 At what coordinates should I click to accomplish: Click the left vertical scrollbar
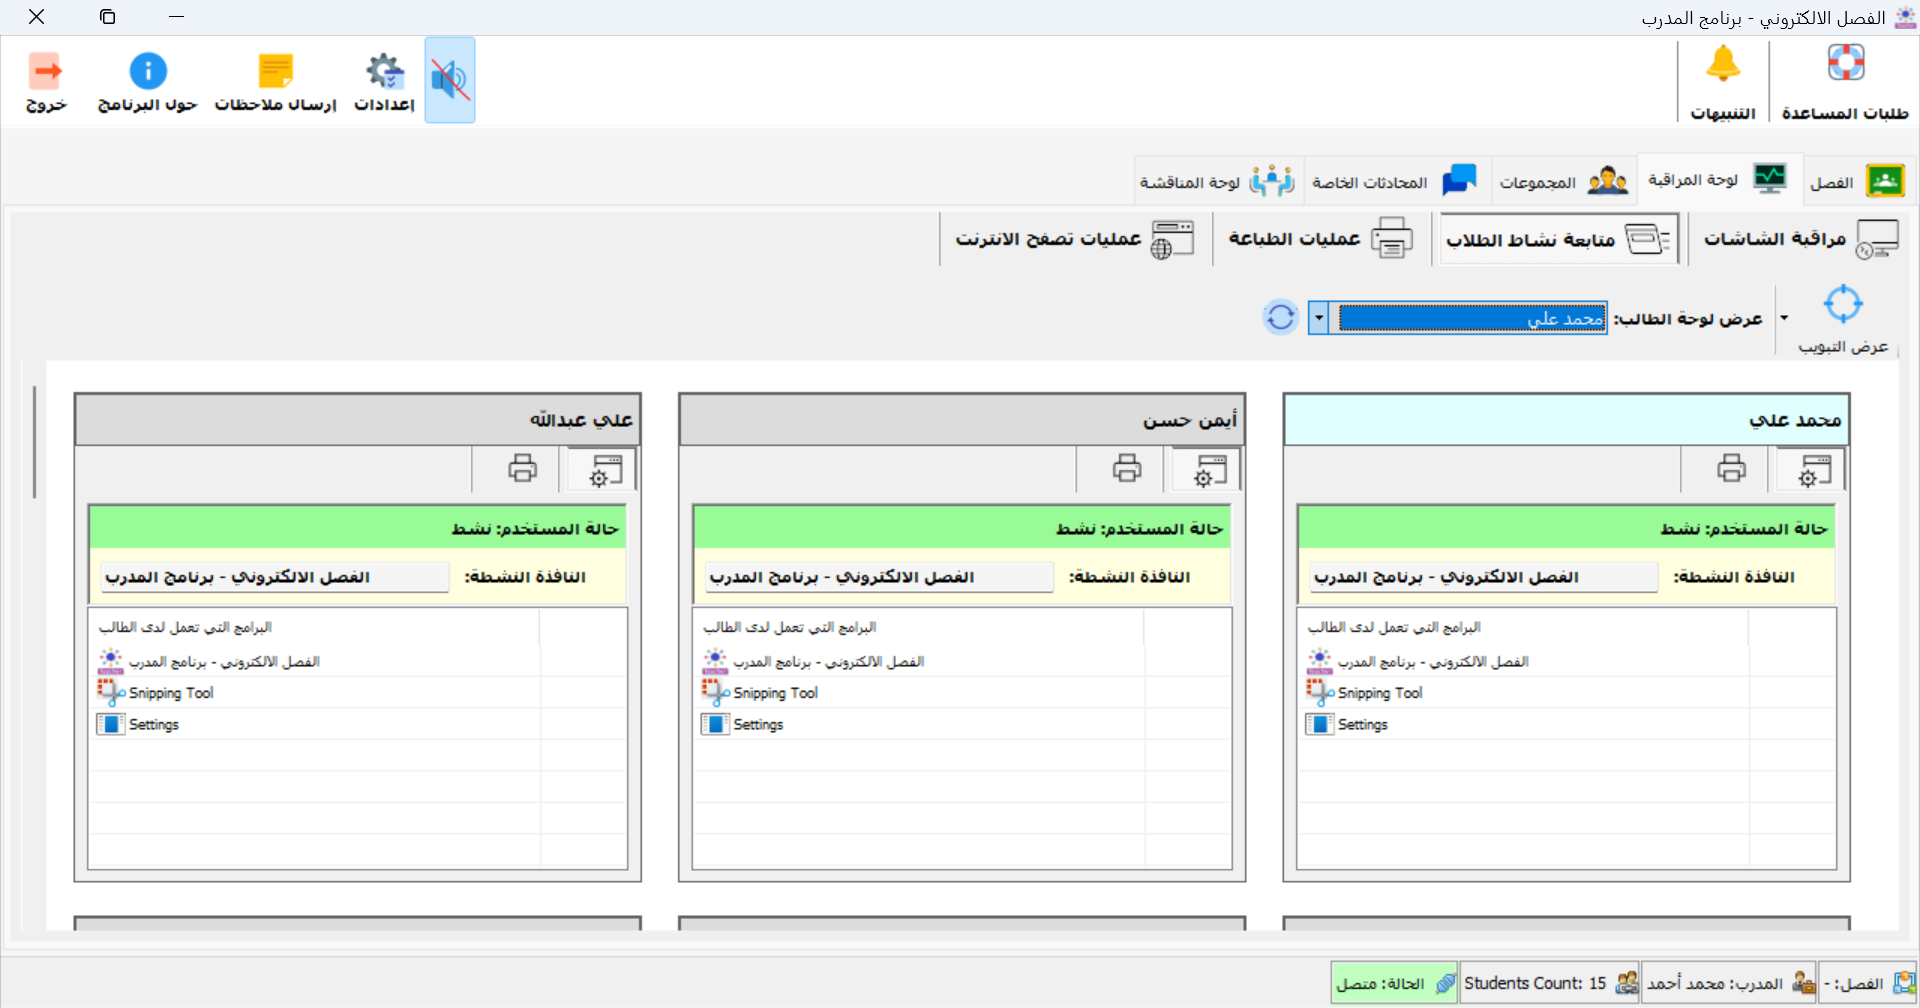point(36,440)
